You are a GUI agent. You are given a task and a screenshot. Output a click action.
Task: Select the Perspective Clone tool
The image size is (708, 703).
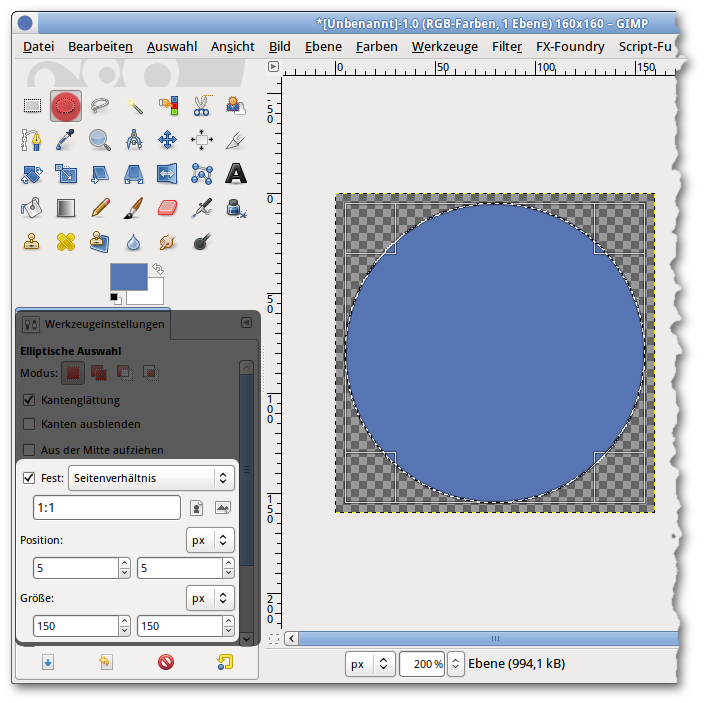click(x=100, y=242)
